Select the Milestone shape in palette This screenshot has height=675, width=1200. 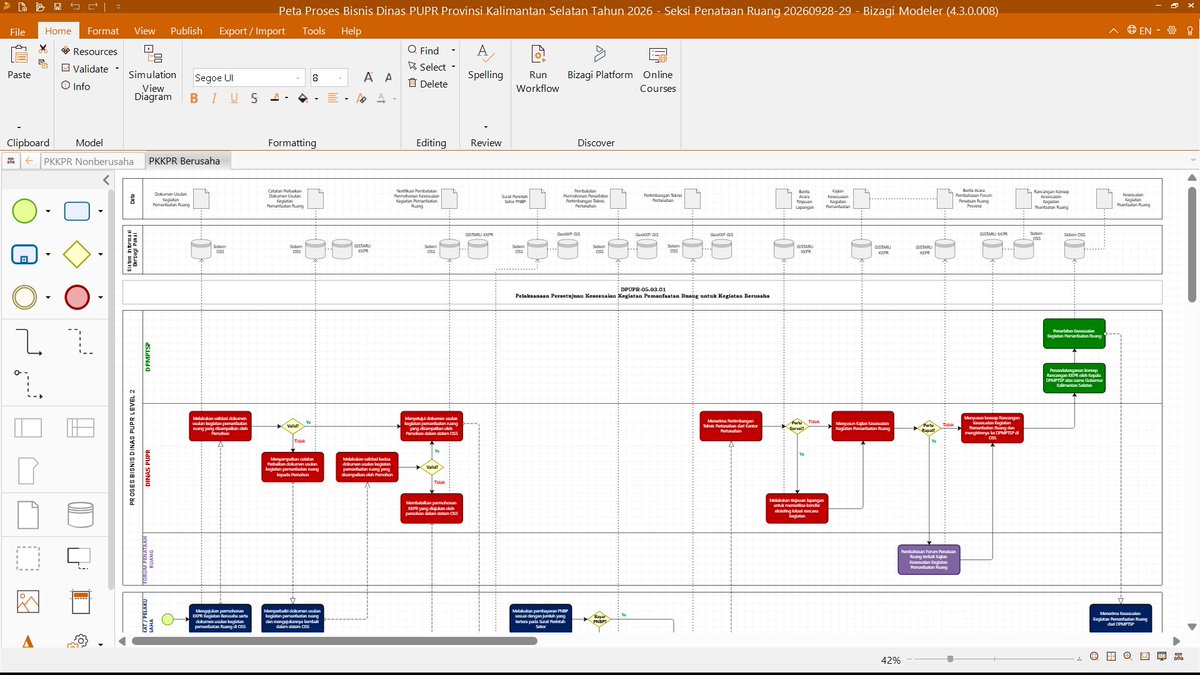28,471
